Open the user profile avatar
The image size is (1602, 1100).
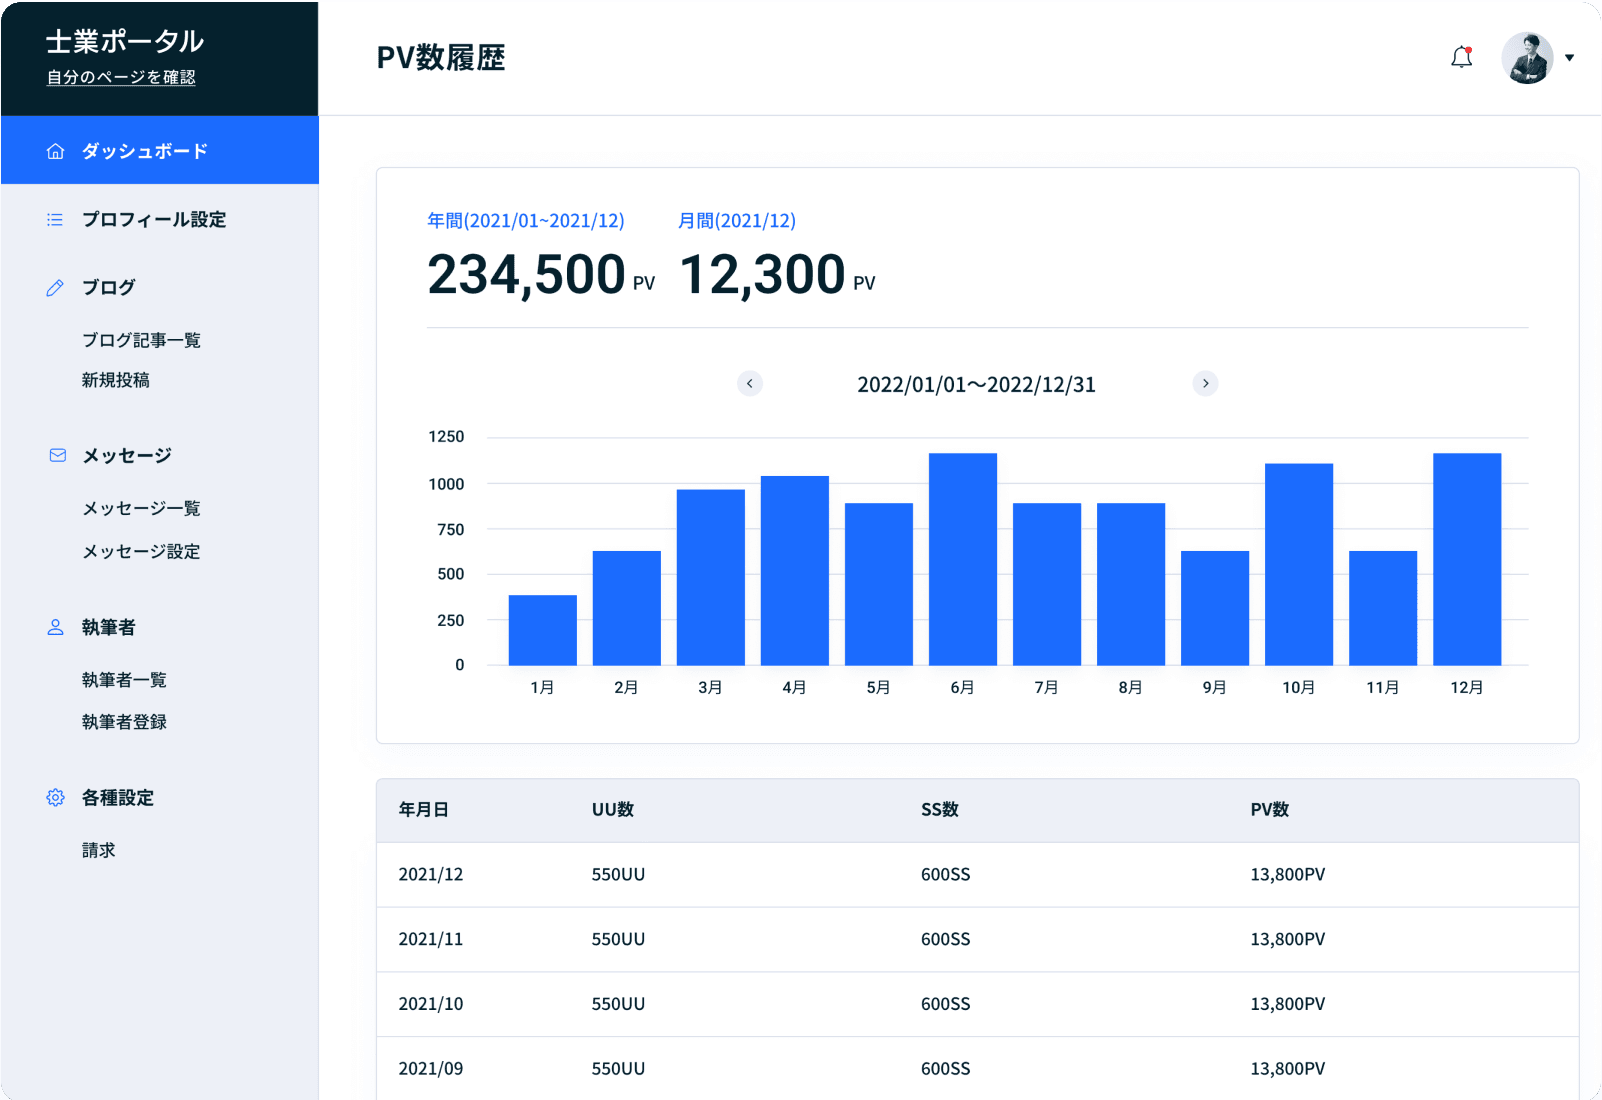(1526, 58)
